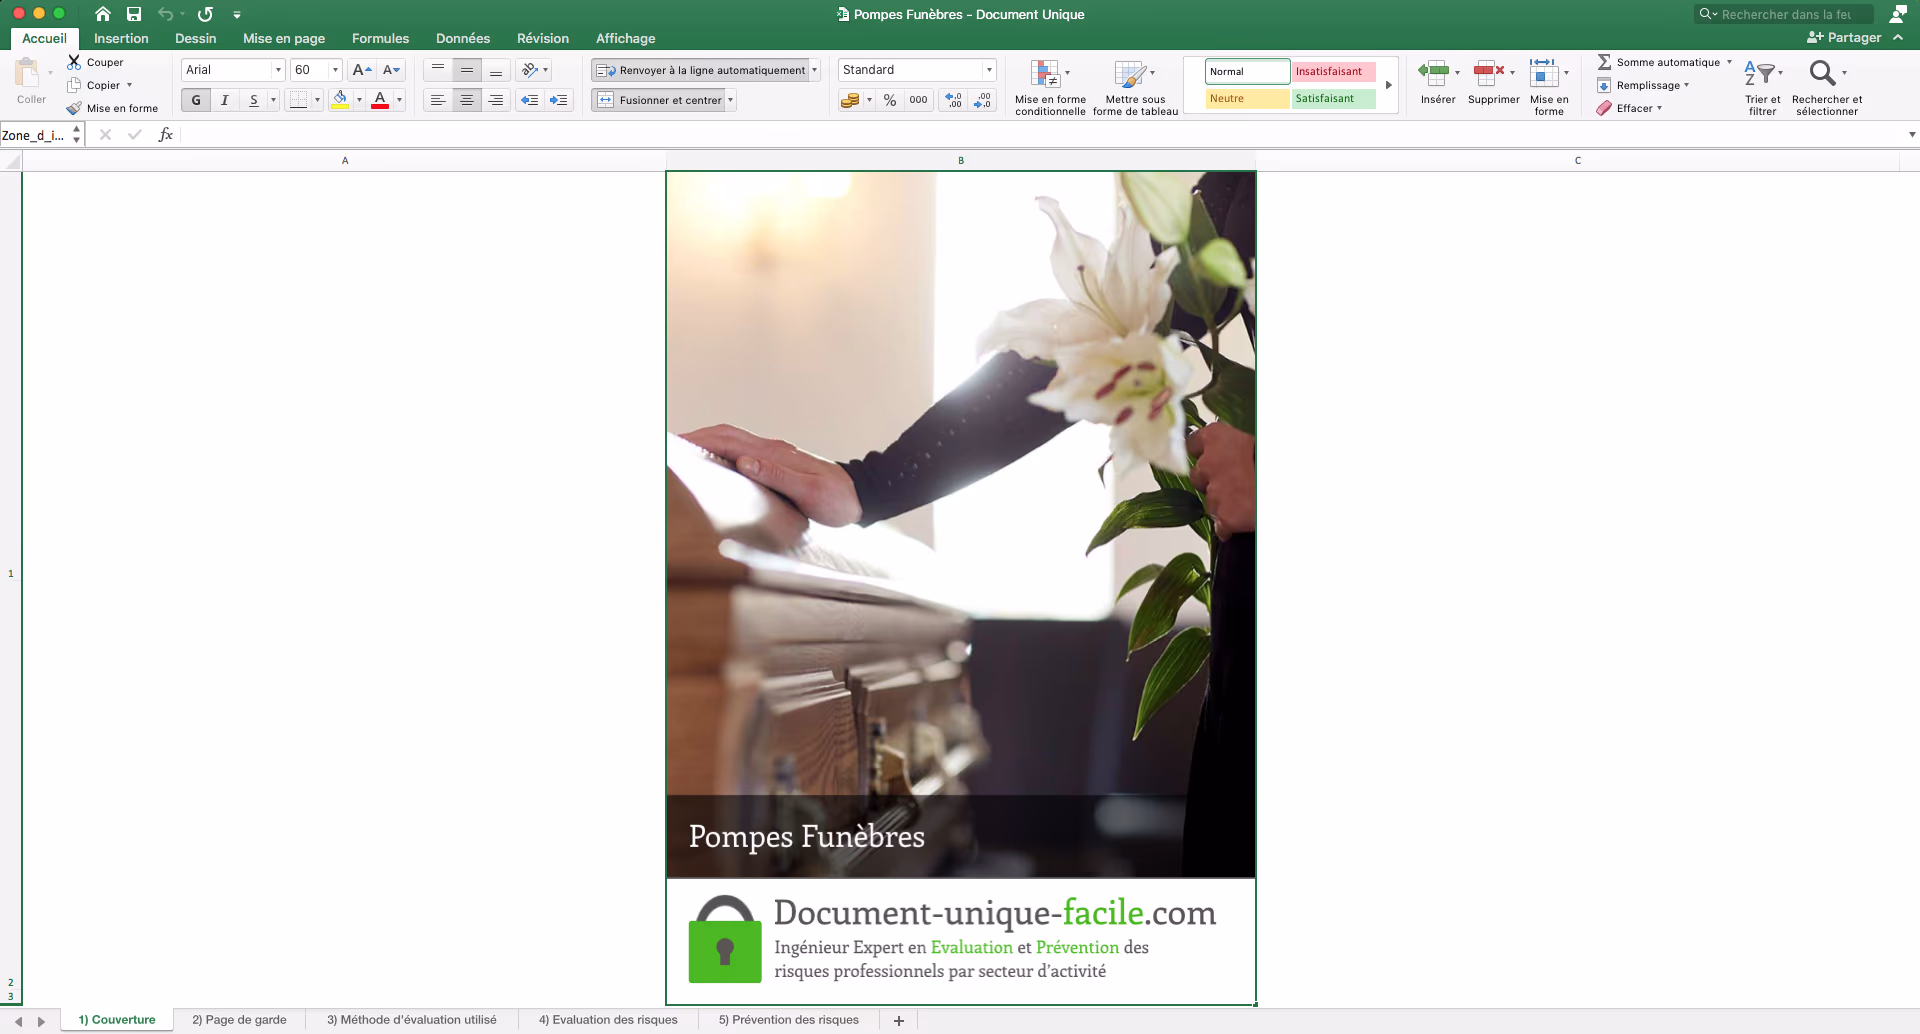Toggle align text left
This screenshot has height=1034, width=1920.
tap(438, 100)
